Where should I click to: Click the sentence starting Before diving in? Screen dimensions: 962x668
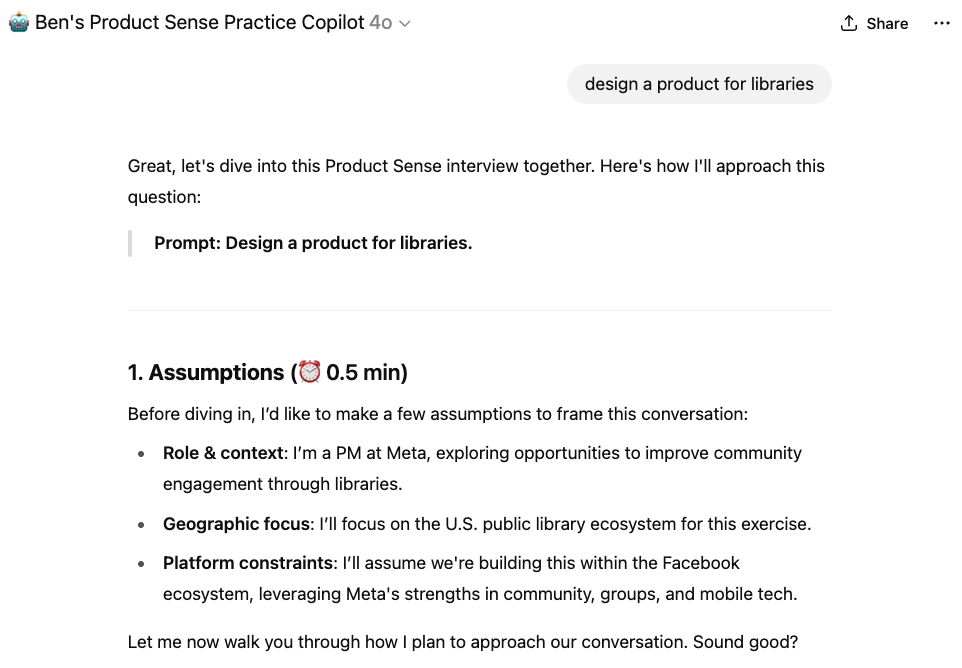pyautogui.click(x=437, y=414)
